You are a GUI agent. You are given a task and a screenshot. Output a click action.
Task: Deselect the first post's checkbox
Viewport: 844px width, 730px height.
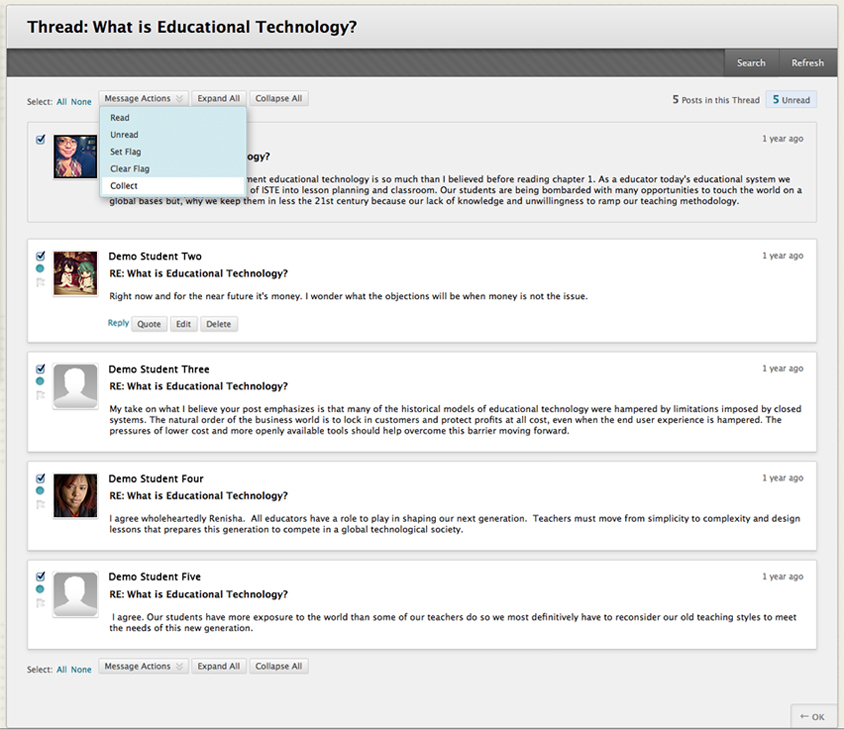(40, 140)
